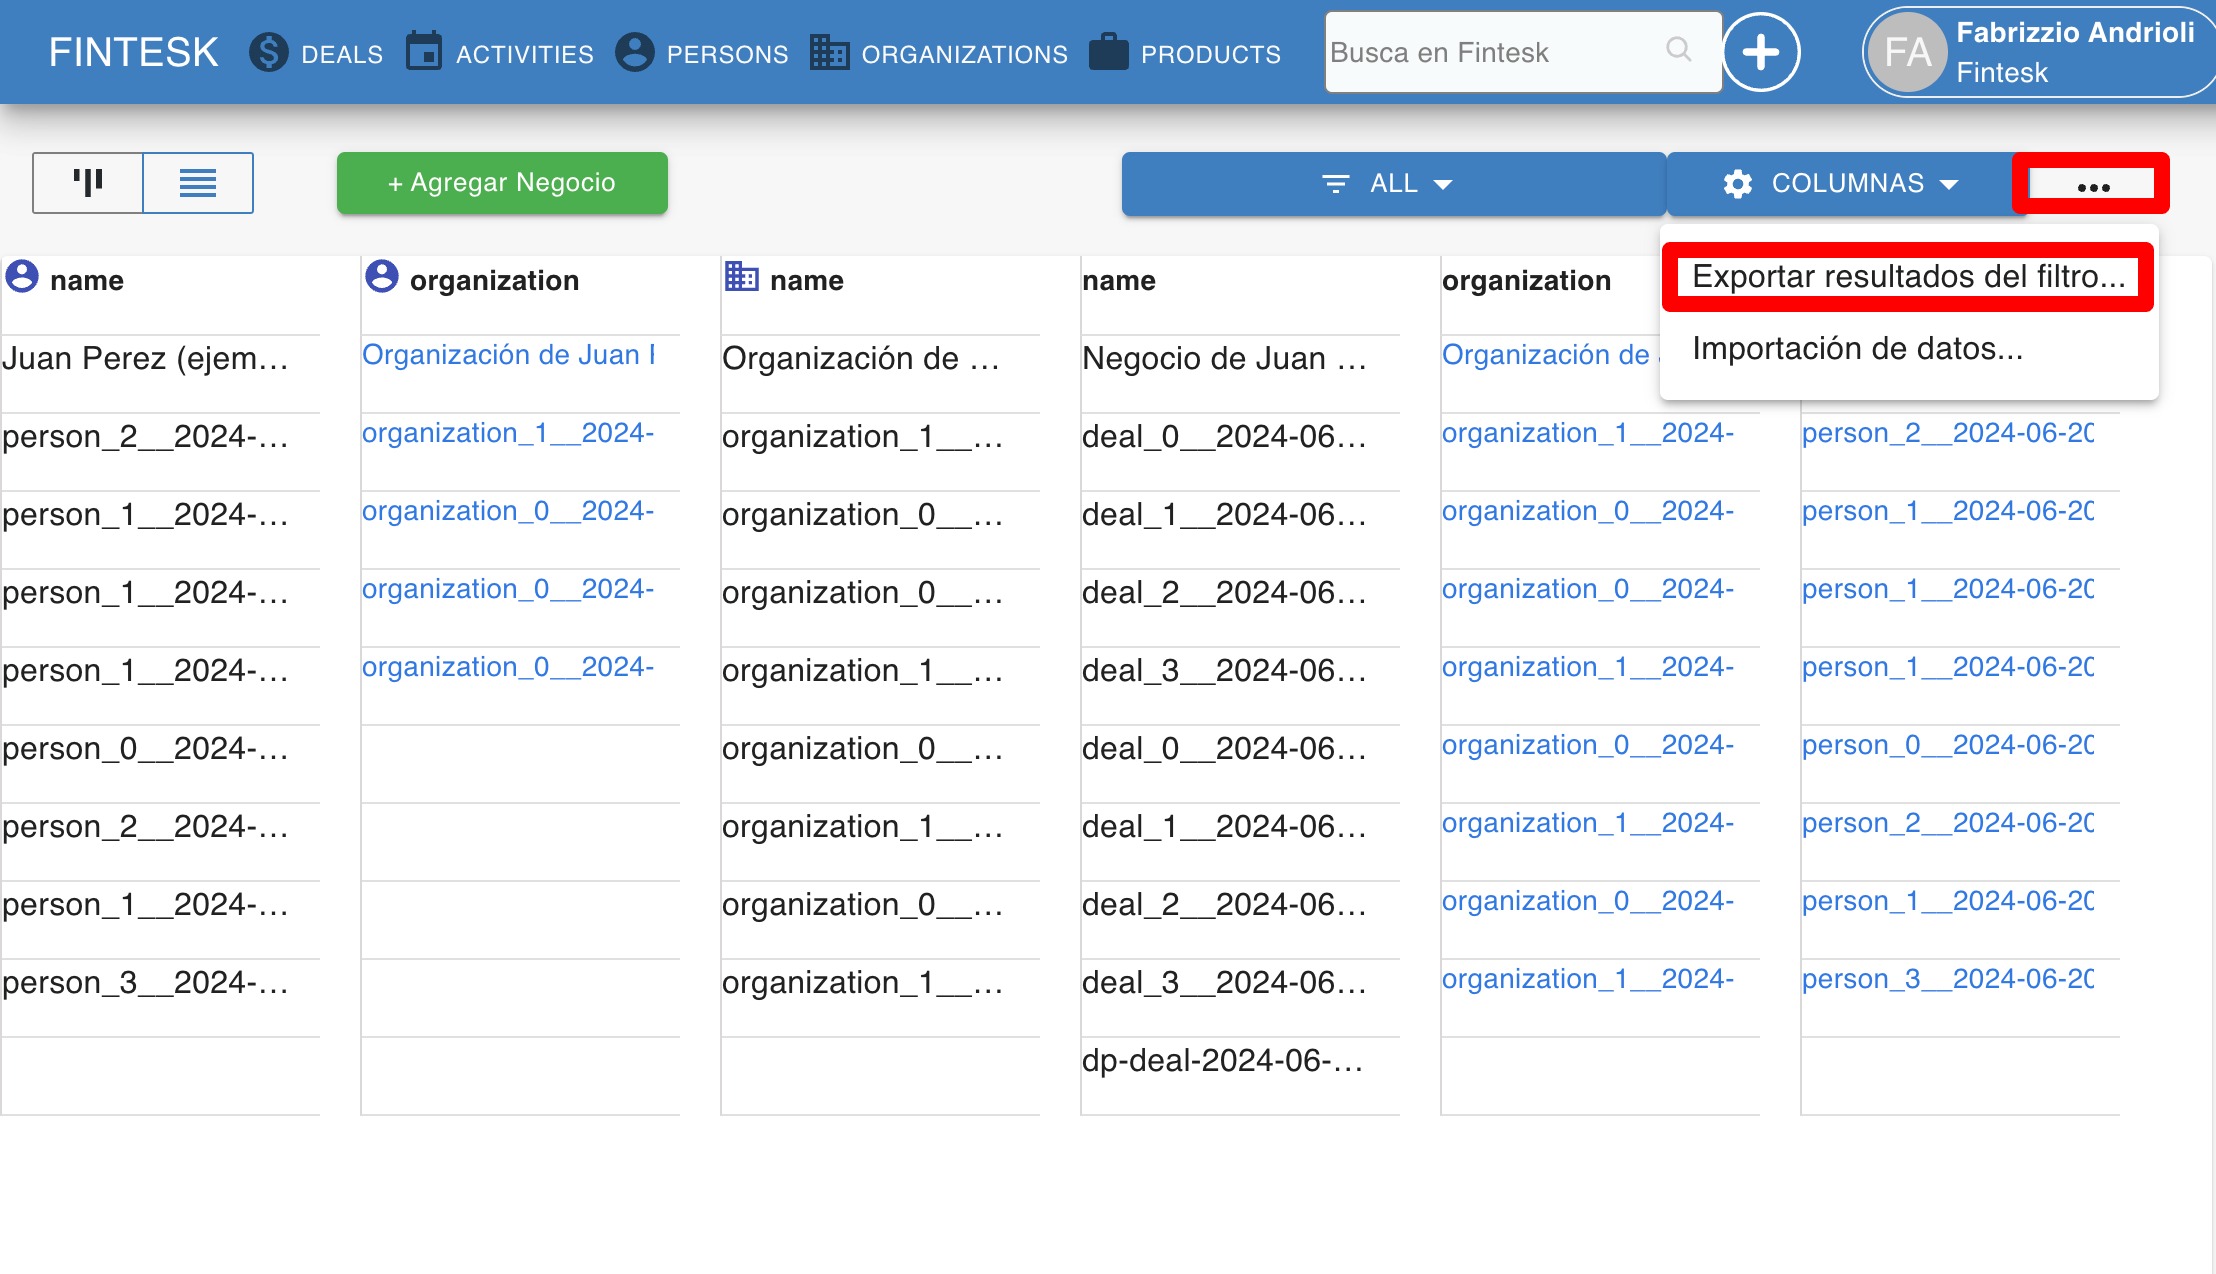Click the Persons avatar icon
The height and width of the screenshot is (1274, 2216).
click(634, 52)
